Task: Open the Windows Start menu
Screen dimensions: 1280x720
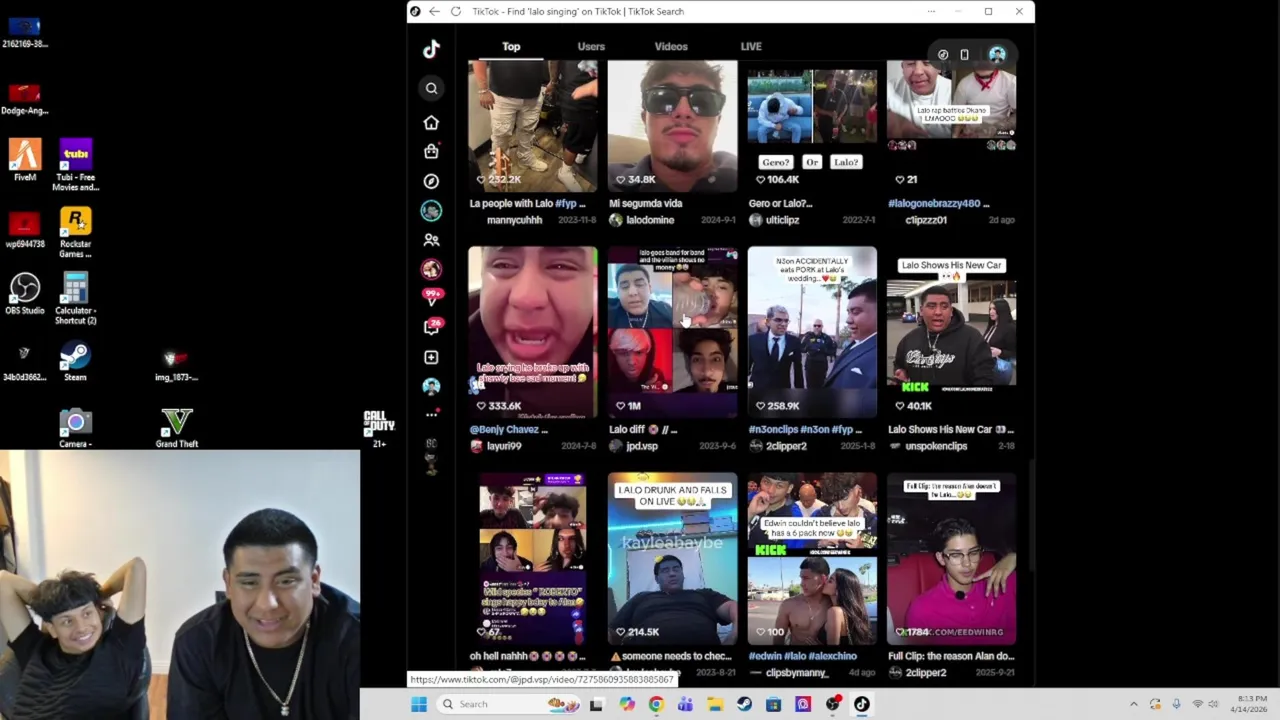Action: pos(419,704)
